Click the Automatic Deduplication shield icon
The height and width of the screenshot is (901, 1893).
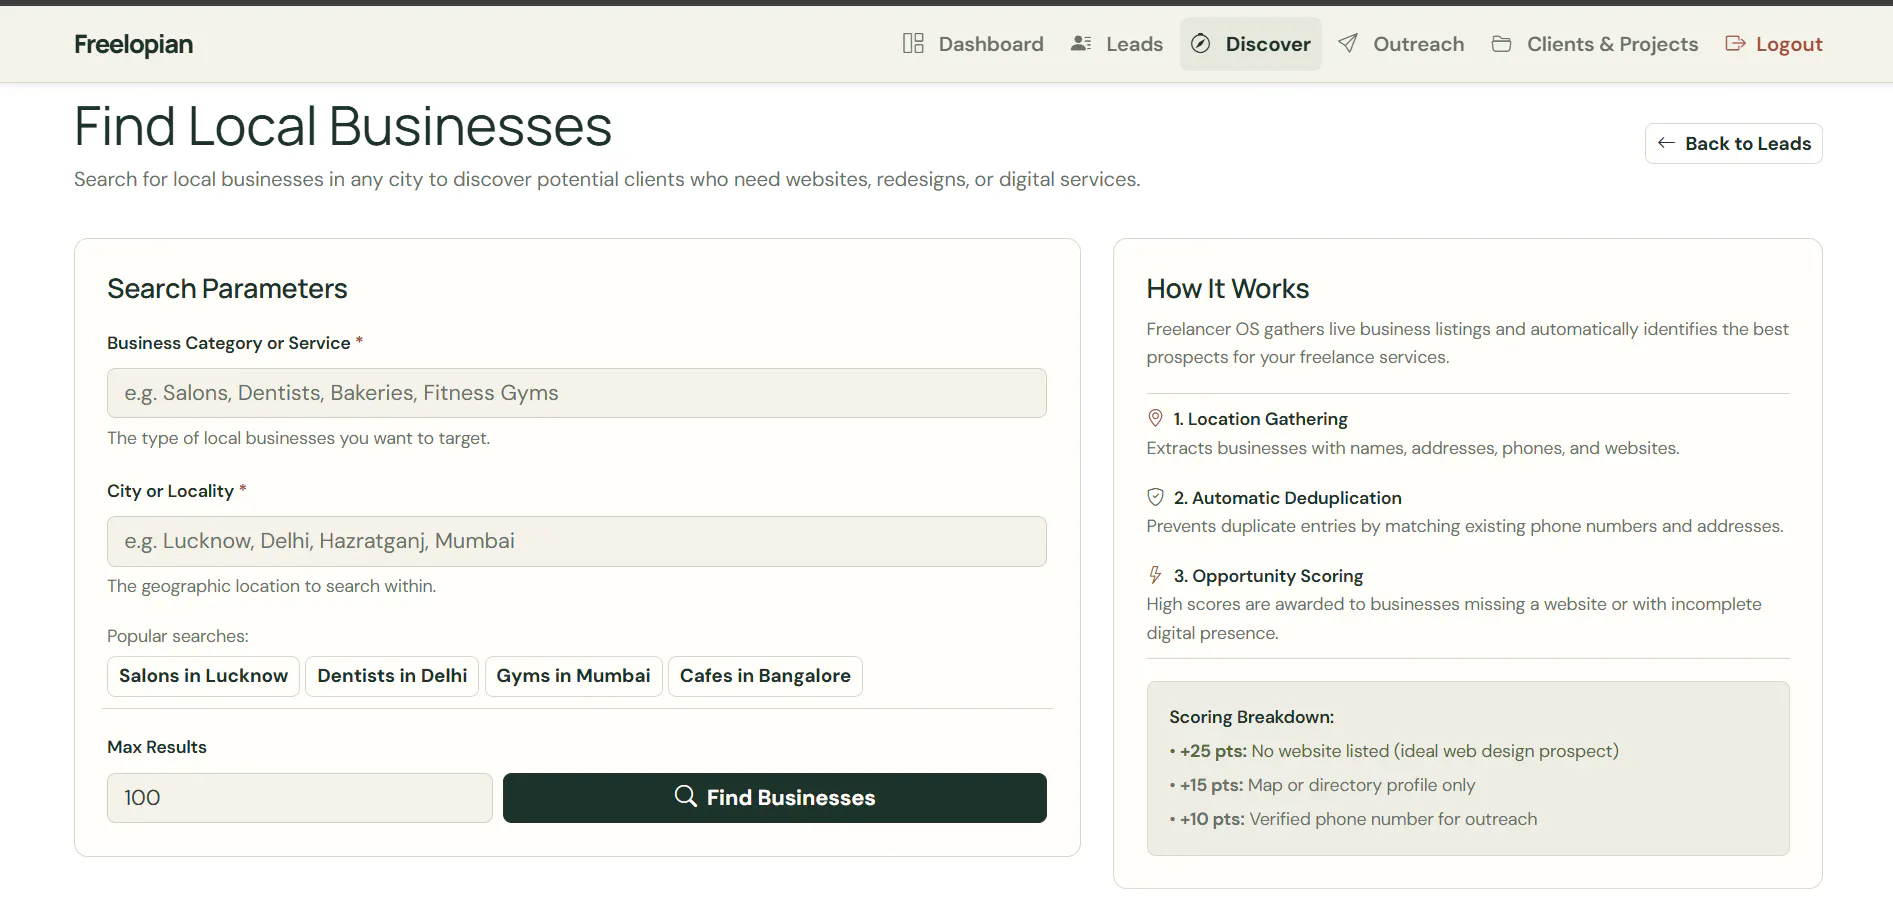click(1155, 497)
